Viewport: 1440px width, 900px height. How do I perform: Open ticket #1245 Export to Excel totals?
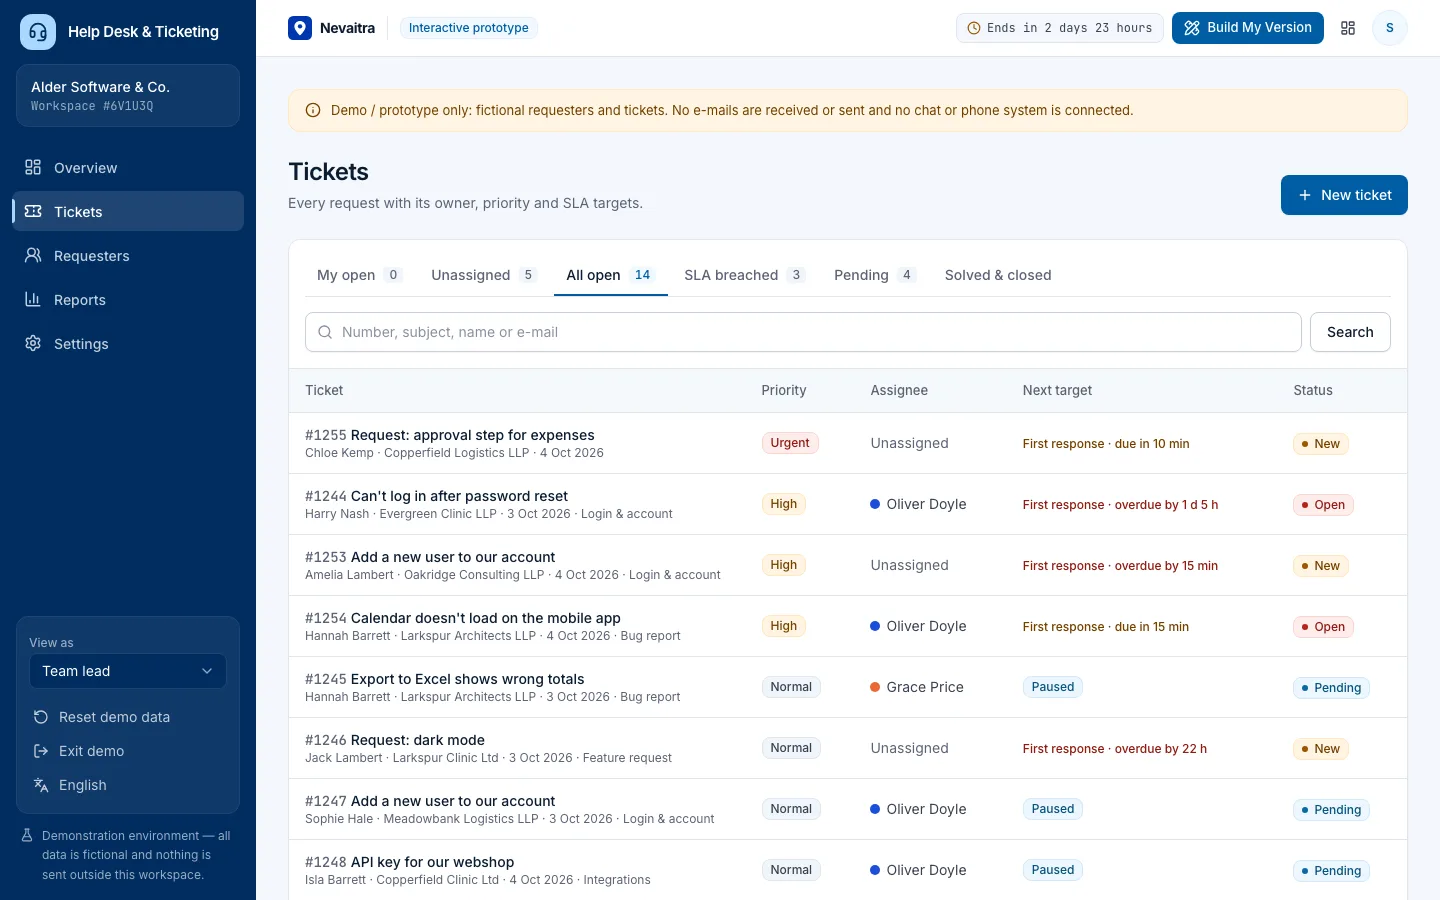(x=445, y=679)
